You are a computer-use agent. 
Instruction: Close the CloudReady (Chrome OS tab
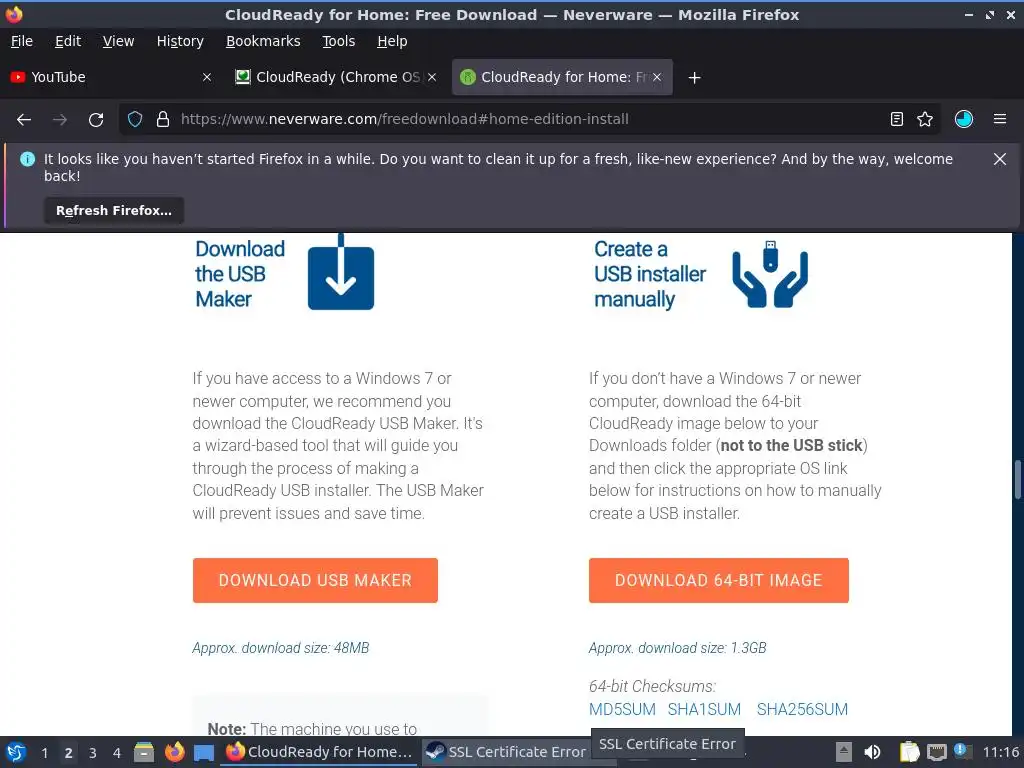[432, 77]
